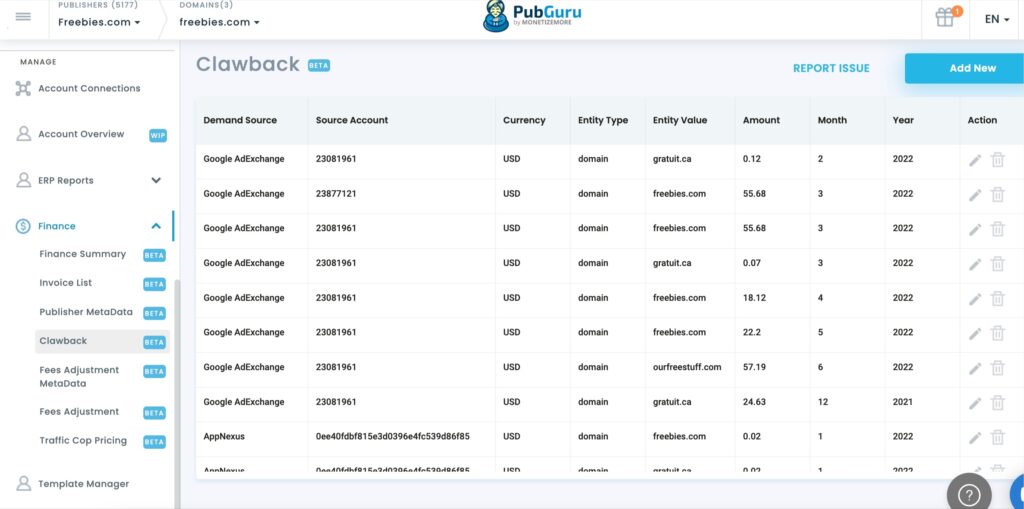Select the 2021 year cell
The image size is (1024, 509).
[x=903, y=402]
